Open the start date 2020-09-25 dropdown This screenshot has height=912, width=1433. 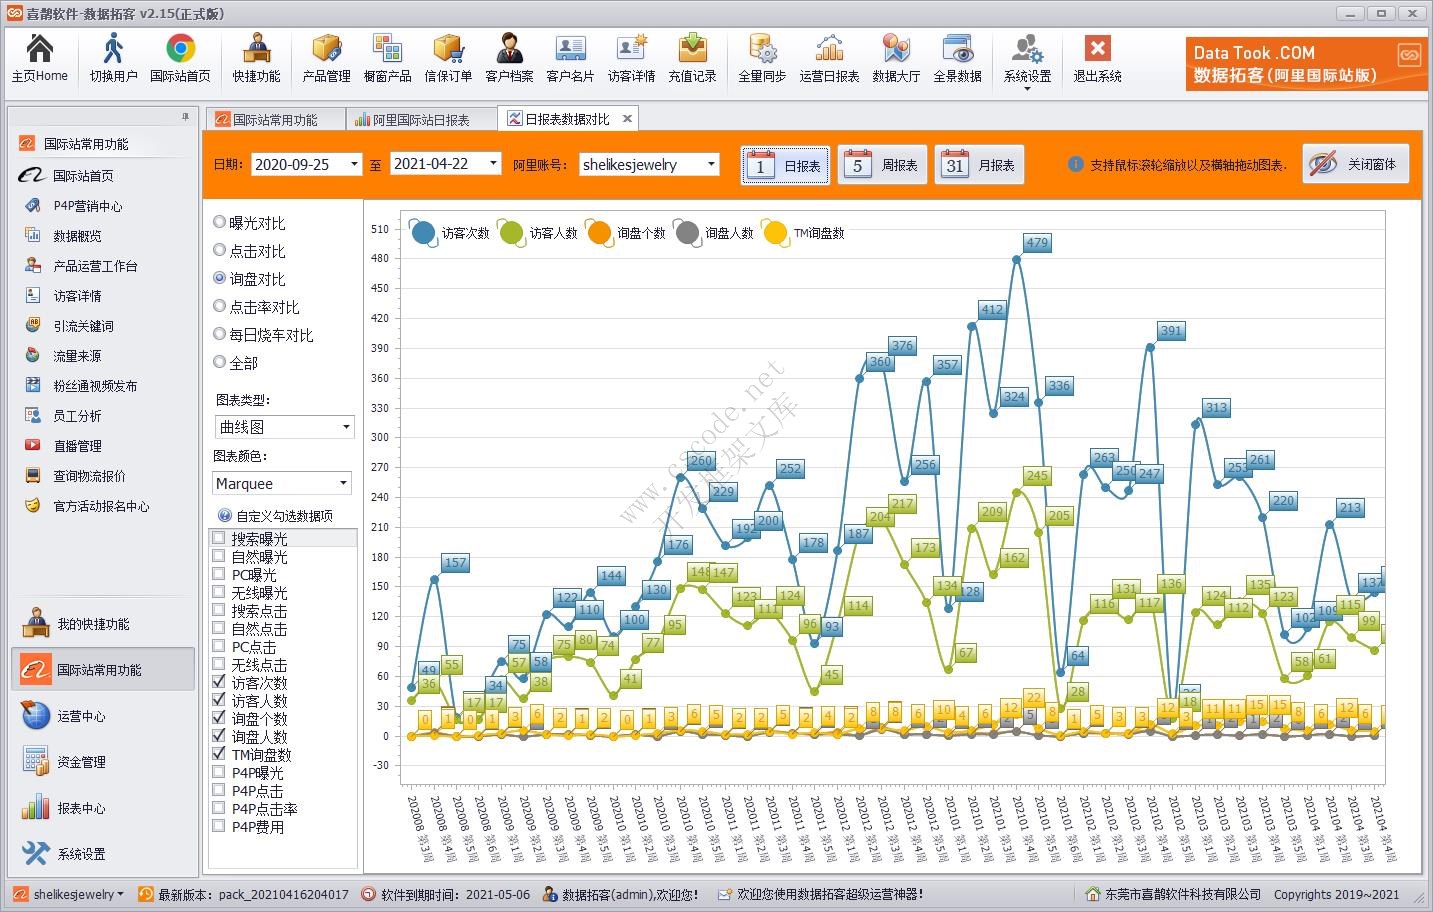tap(354, 164)
